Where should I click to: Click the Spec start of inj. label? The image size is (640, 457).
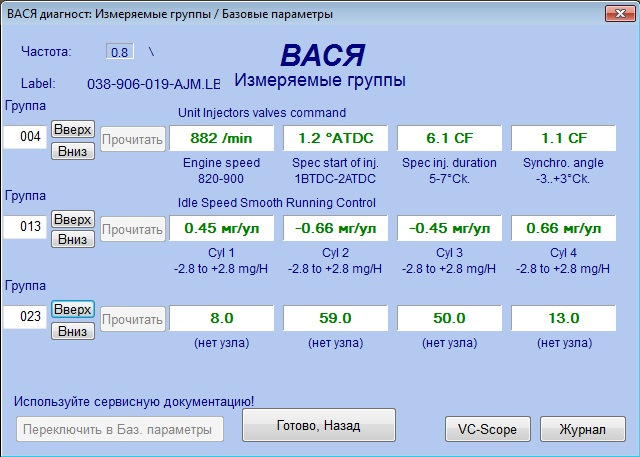click(336, 163)
